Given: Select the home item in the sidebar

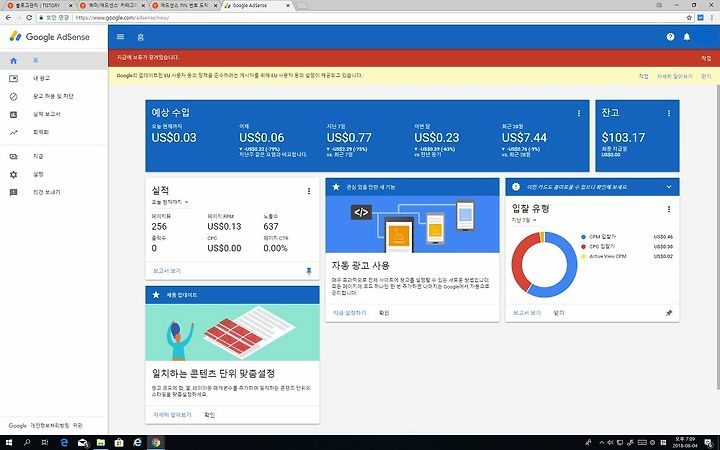Looking at the screenshot, I should pos(54,61).
